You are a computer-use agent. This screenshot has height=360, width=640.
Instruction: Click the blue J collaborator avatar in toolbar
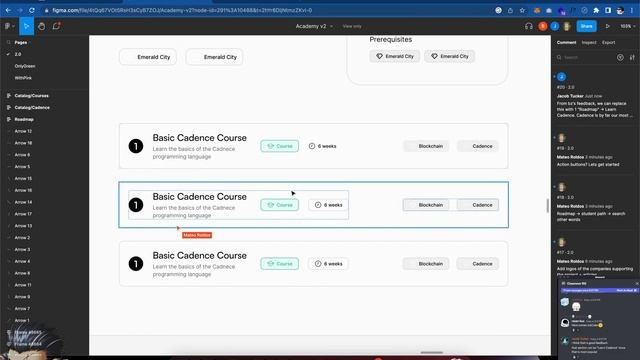pyautogui.click(x=554, y=26)
